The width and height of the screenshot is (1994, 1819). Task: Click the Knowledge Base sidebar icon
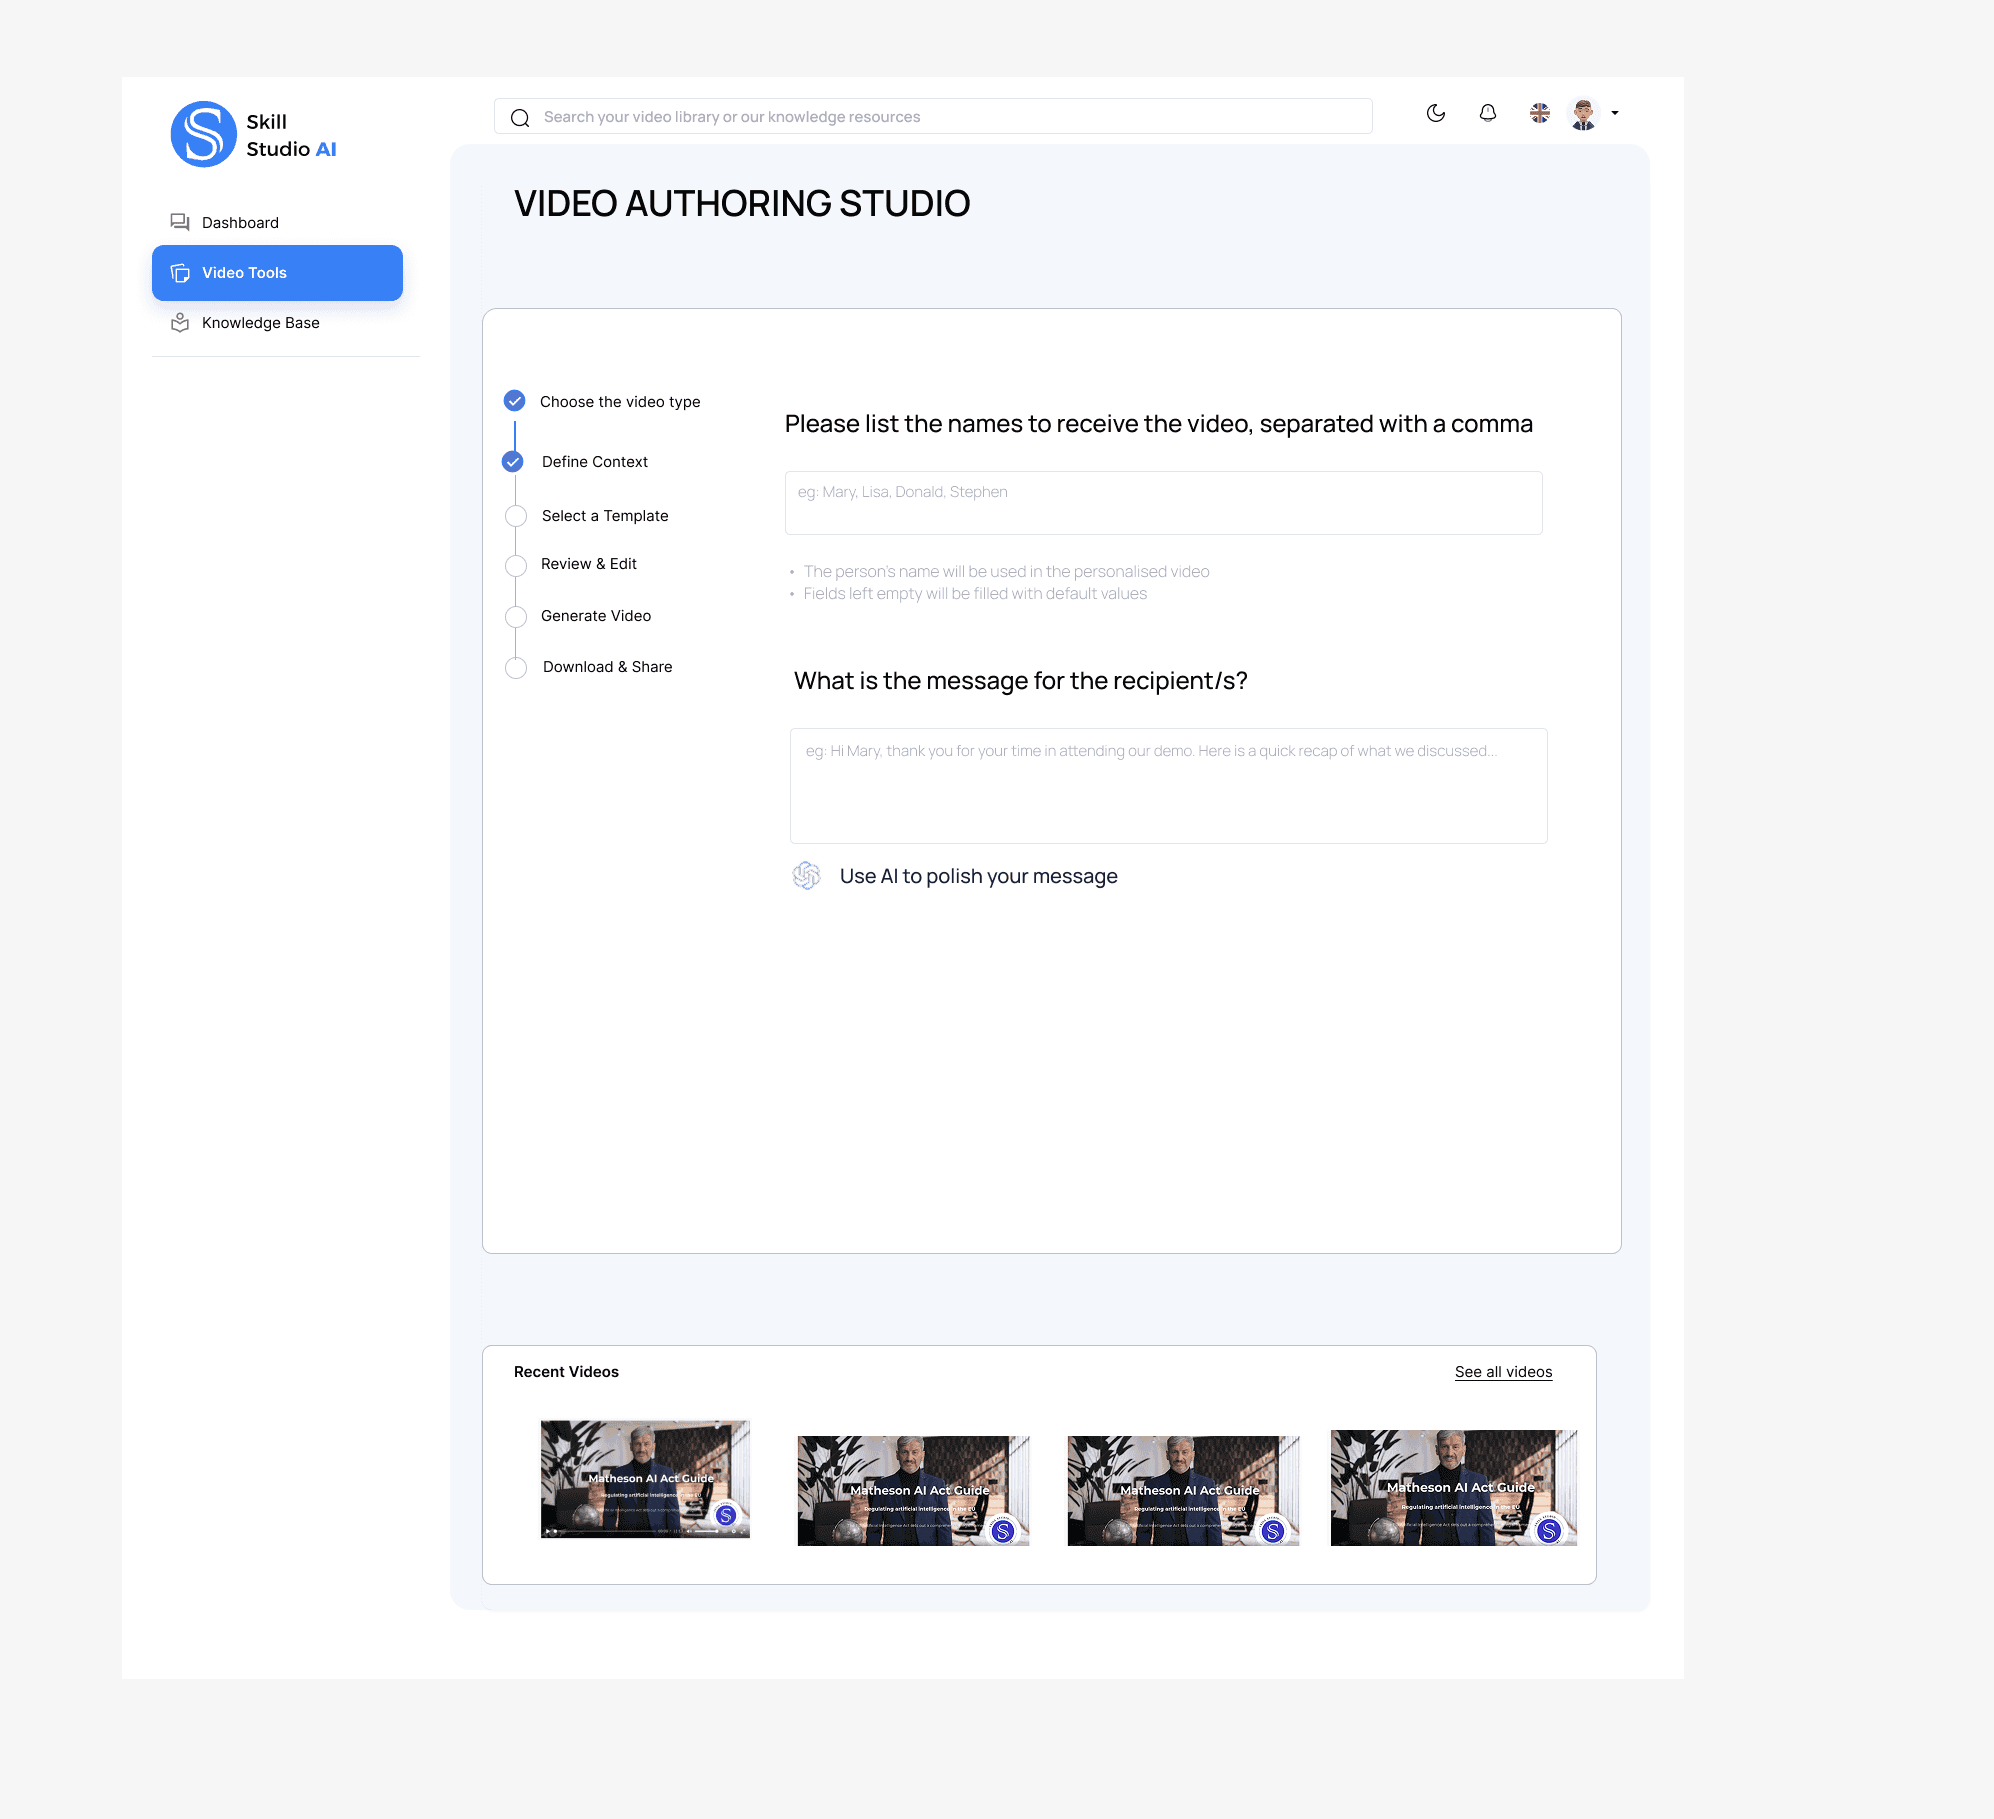click(180, 323)
